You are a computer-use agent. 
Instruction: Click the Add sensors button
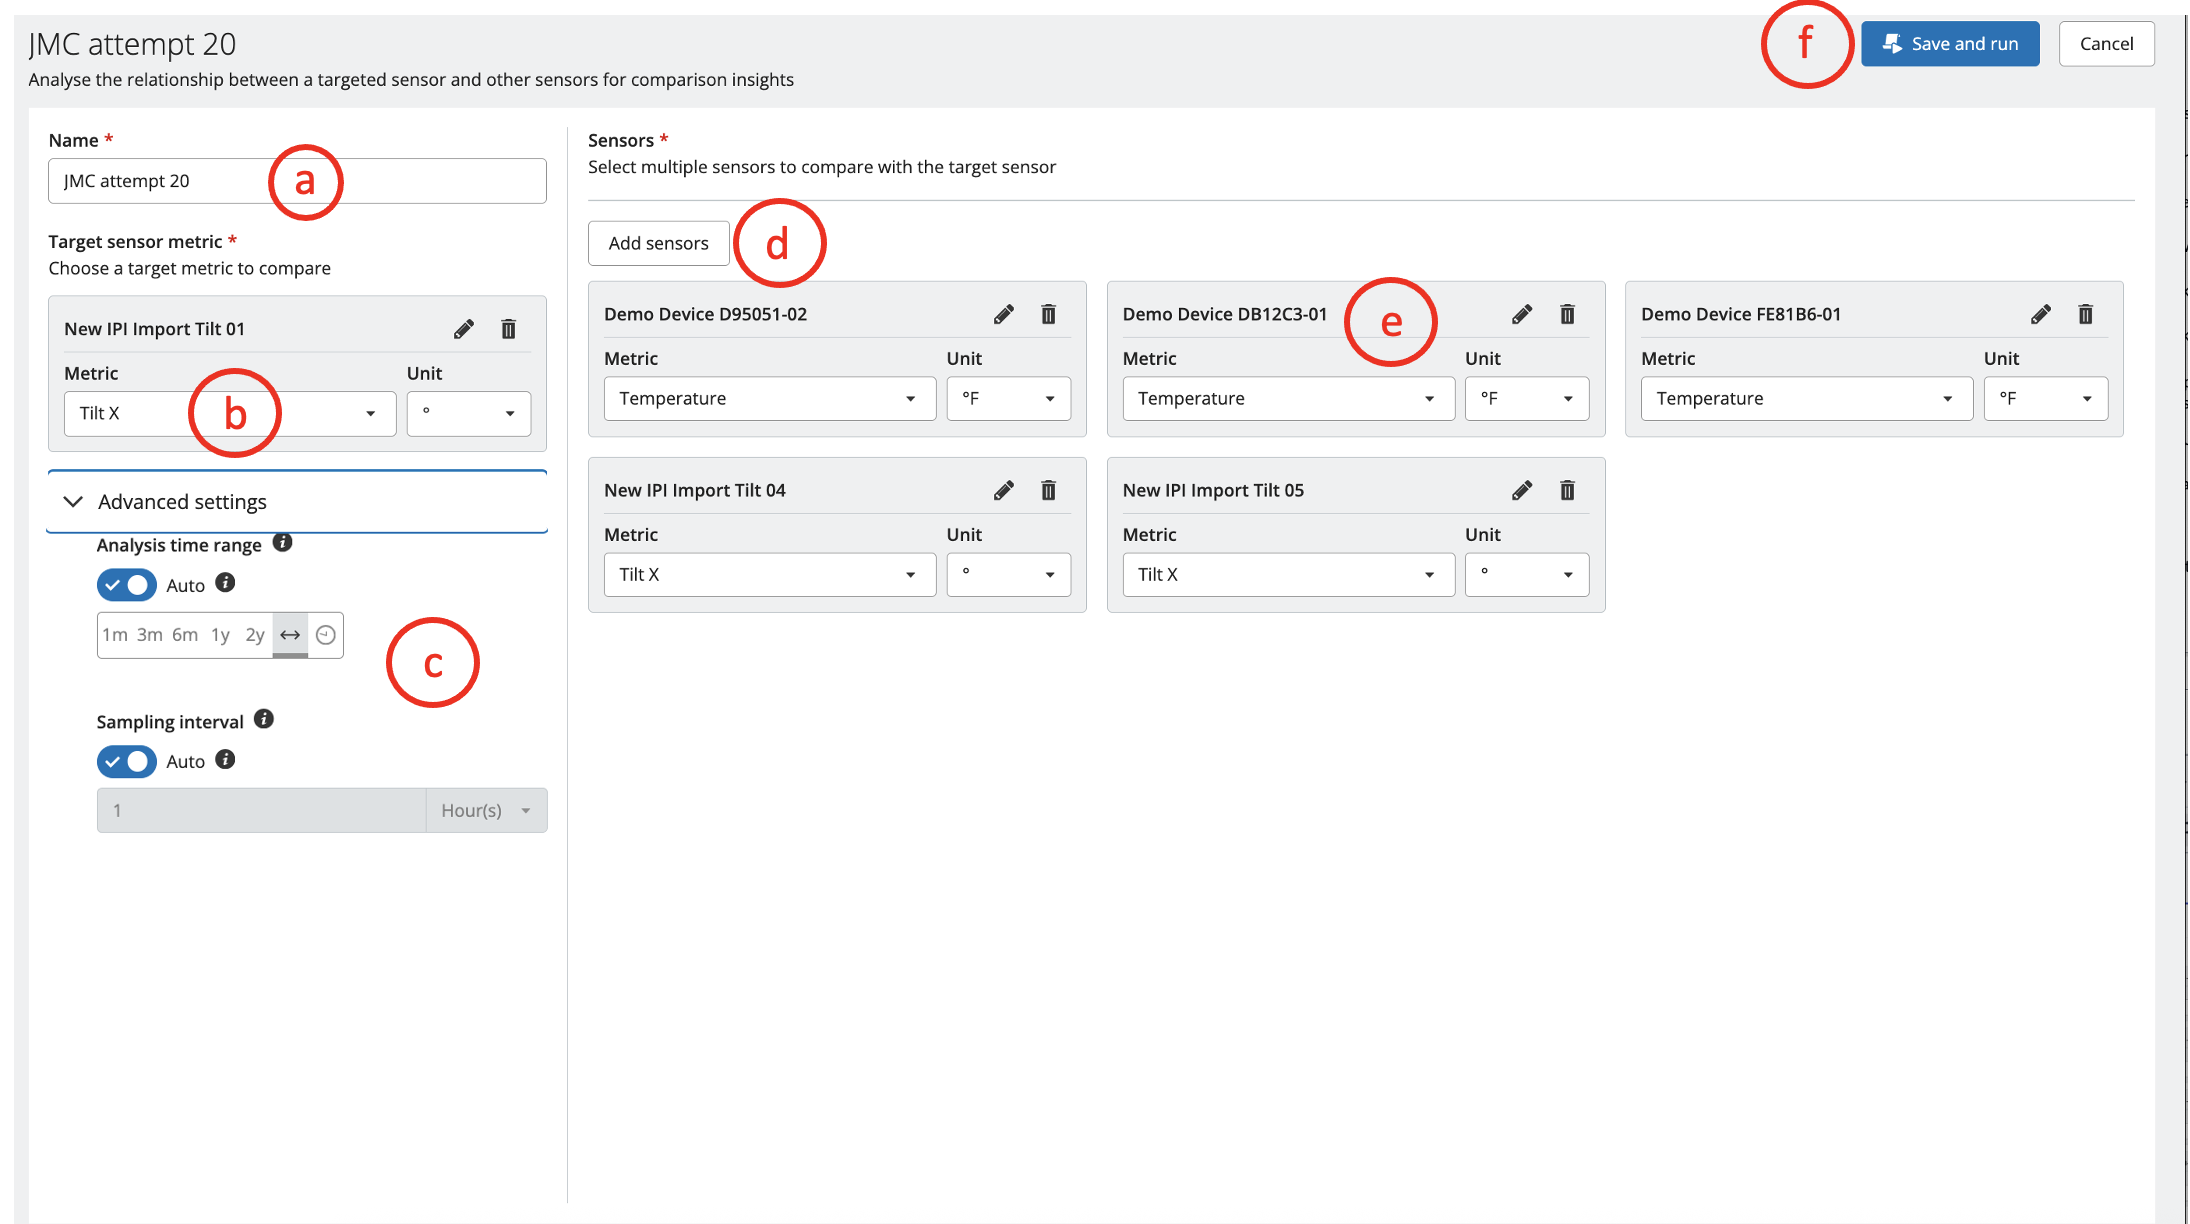click(658, 243)
